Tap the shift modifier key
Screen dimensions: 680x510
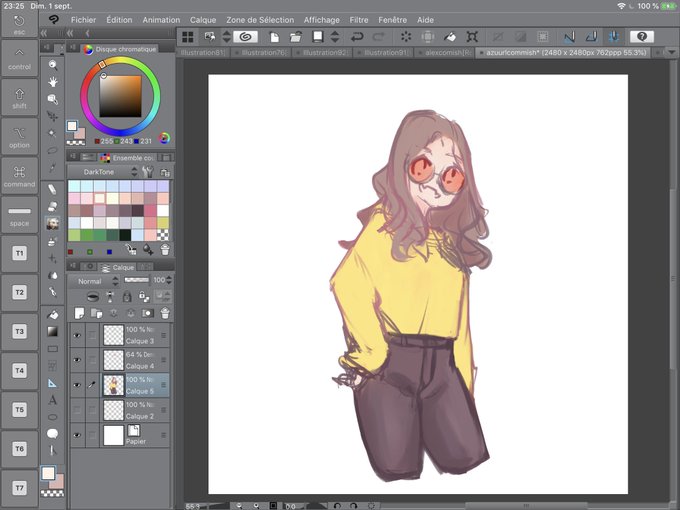pos(19,98)
